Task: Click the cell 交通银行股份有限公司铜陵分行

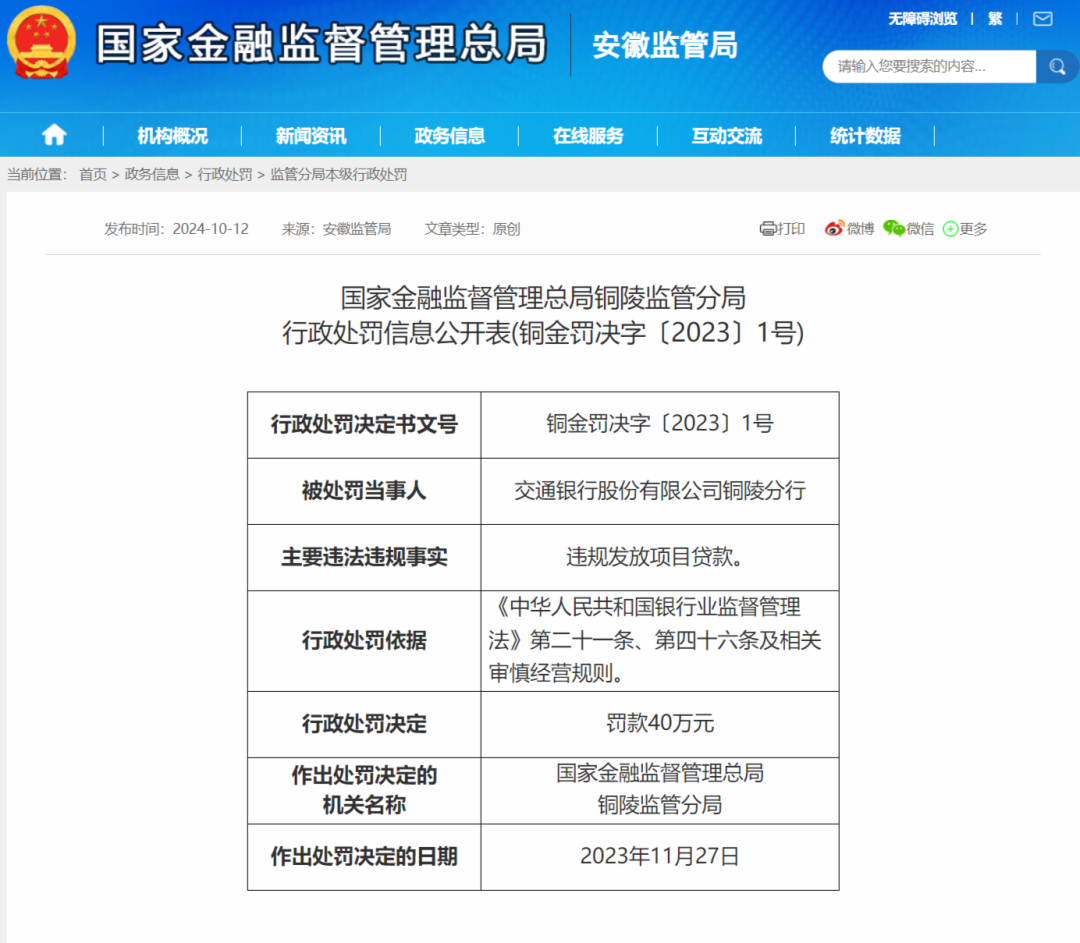Action: pos(660,491)
